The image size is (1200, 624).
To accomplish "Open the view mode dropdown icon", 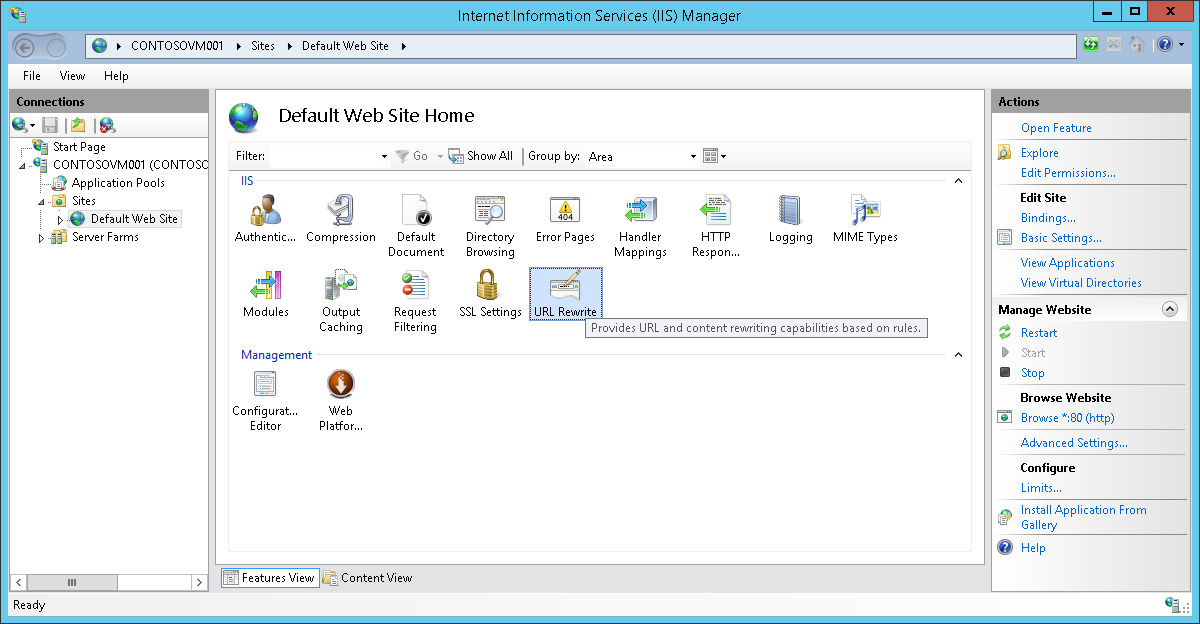I will 714,156.
